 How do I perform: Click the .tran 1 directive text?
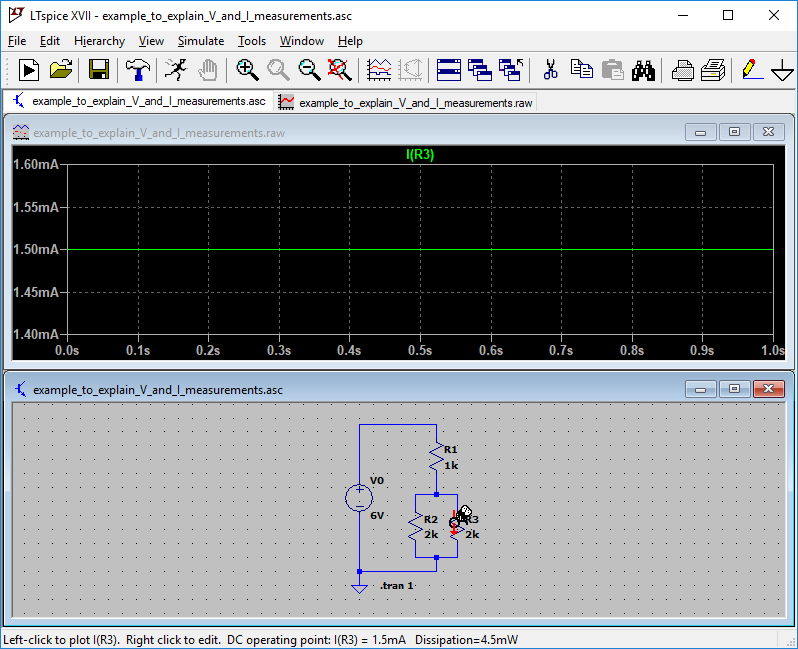pos(397,585)
